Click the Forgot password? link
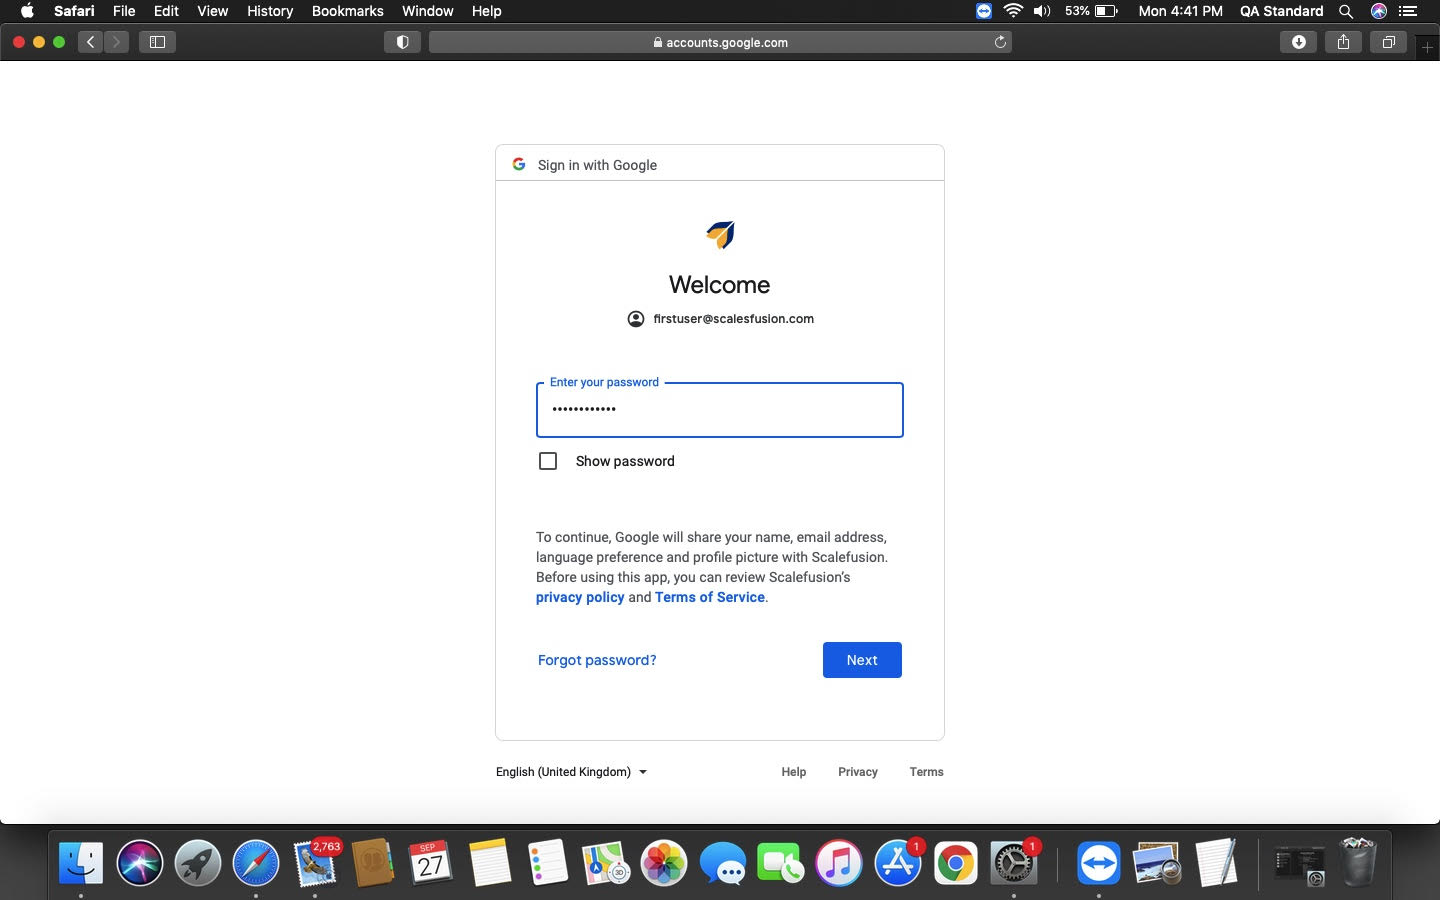The width and height of the screenshot is (1440, 900). point(597,660)
